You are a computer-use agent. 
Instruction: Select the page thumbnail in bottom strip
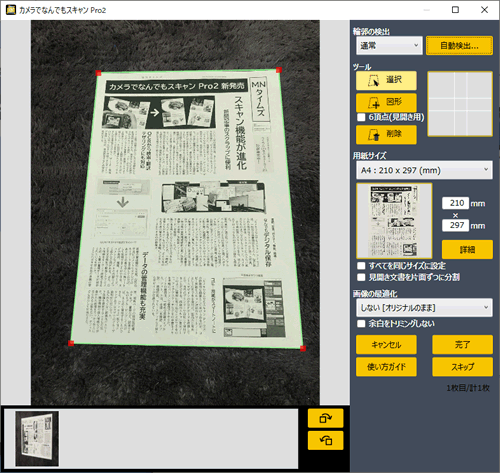tap(37, 438)
